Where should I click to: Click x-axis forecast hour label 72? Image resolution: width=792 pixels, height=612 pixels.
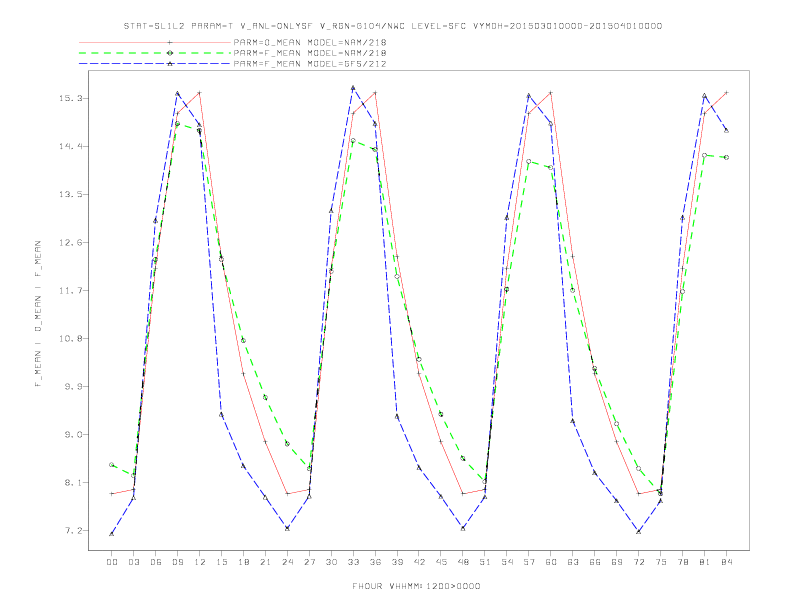(639, 562)
